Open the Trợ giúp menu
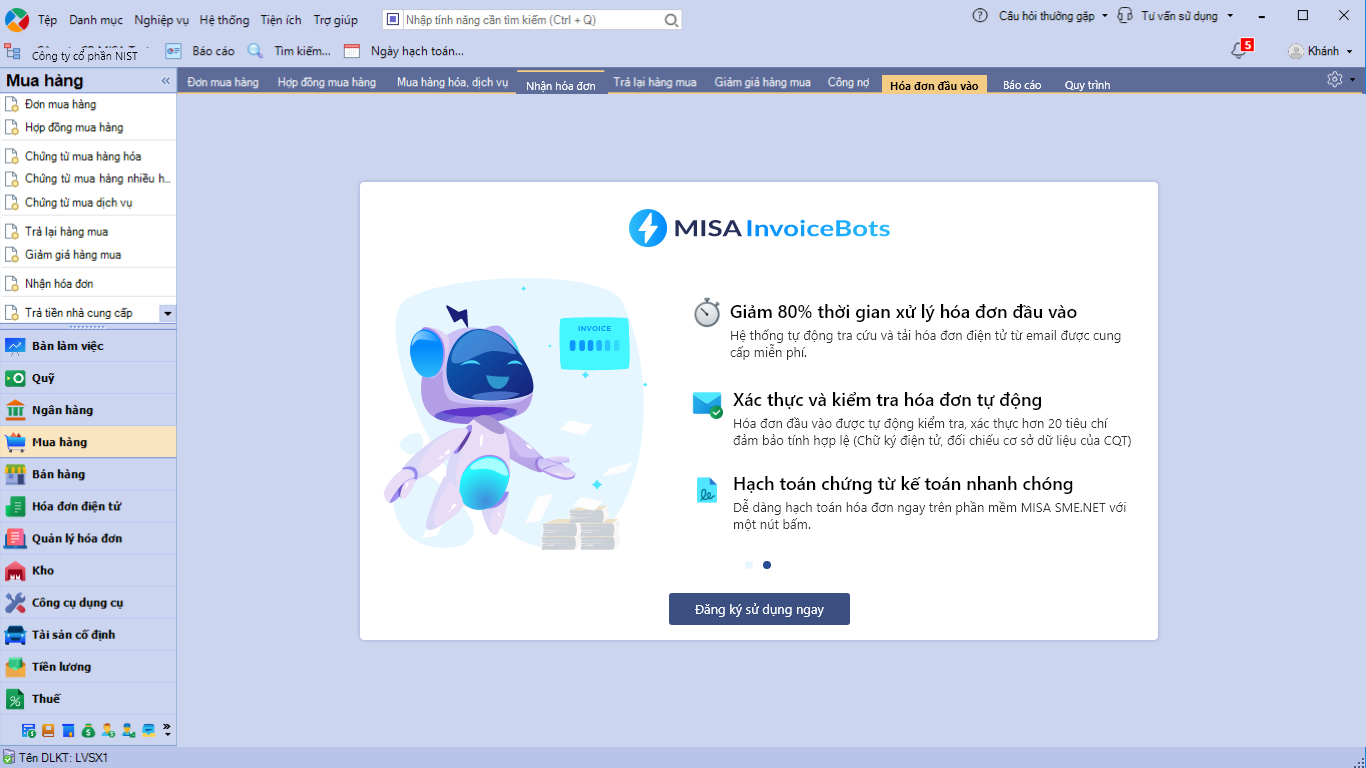This screenshot has width=1366, height=768. 335,20
